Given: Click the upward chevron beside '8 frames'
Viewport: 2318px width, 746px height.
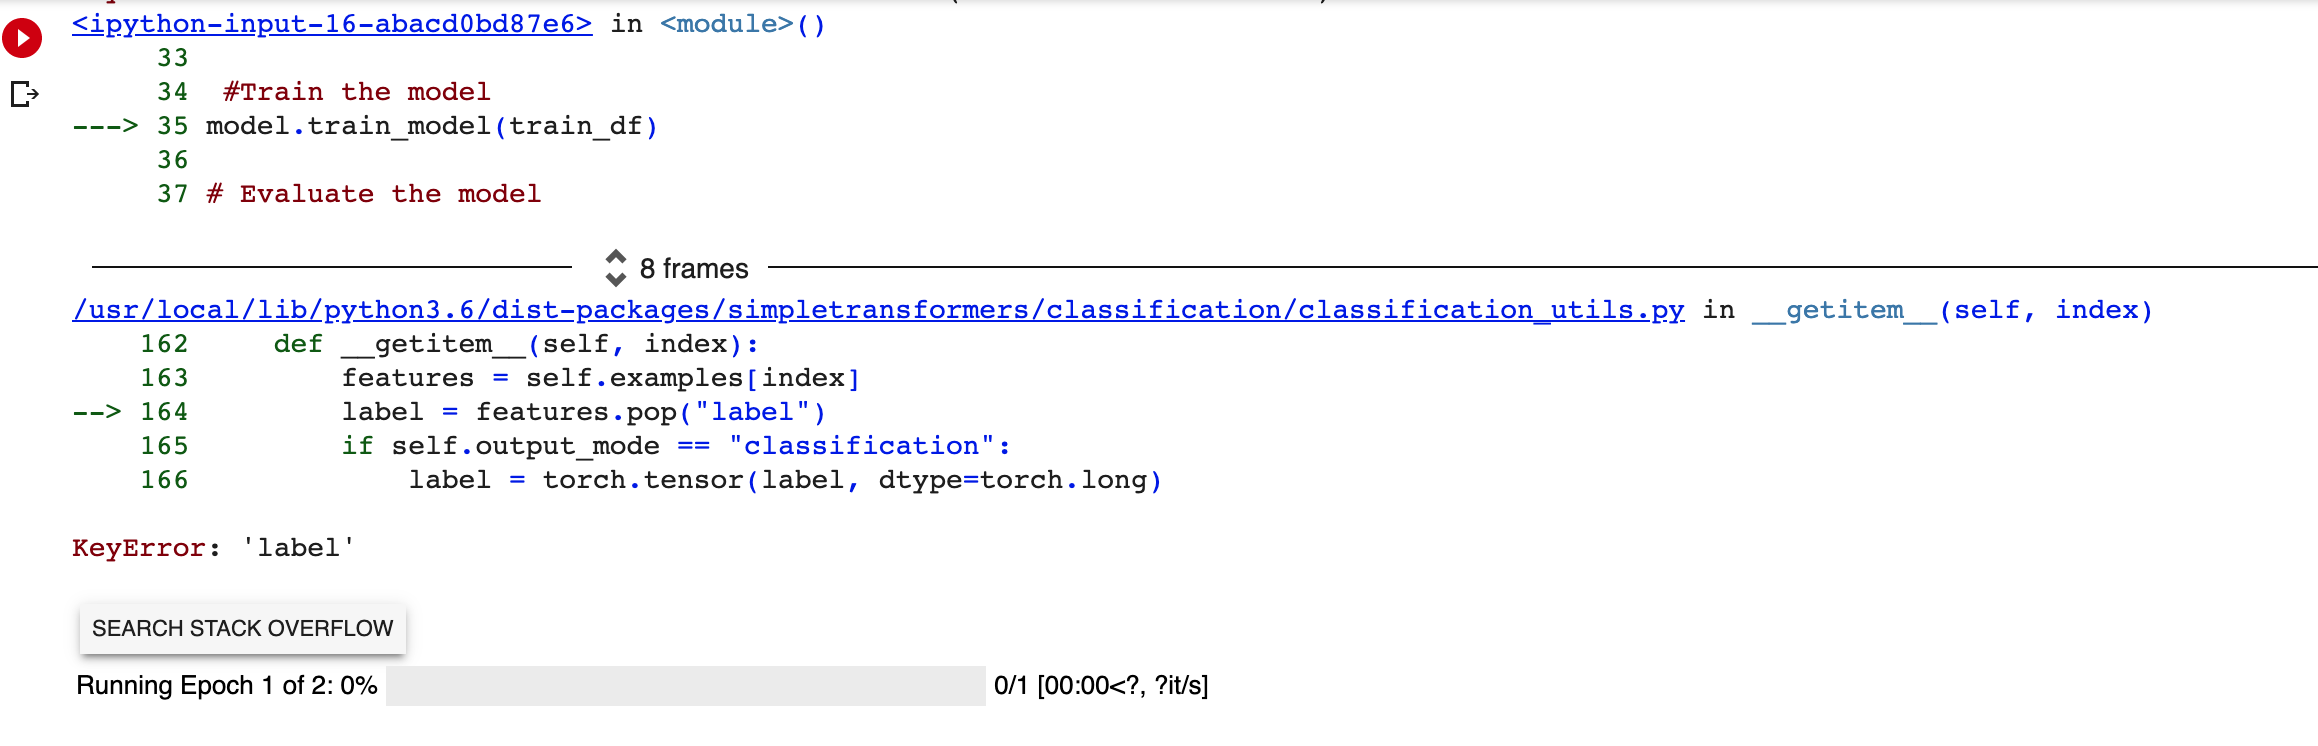Looking at the screenshot, I should click(617, 258).
